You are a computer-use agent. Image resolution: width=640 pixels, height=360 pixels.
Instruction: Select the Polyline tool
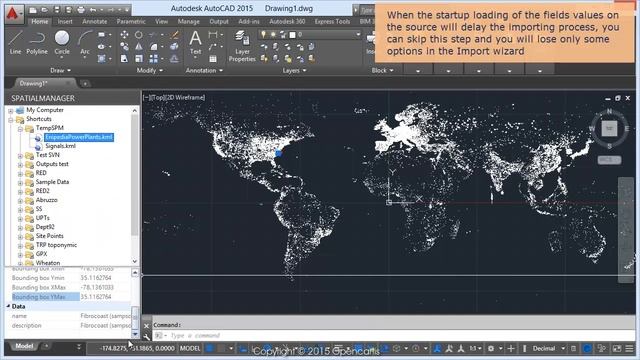pos(37,42)
